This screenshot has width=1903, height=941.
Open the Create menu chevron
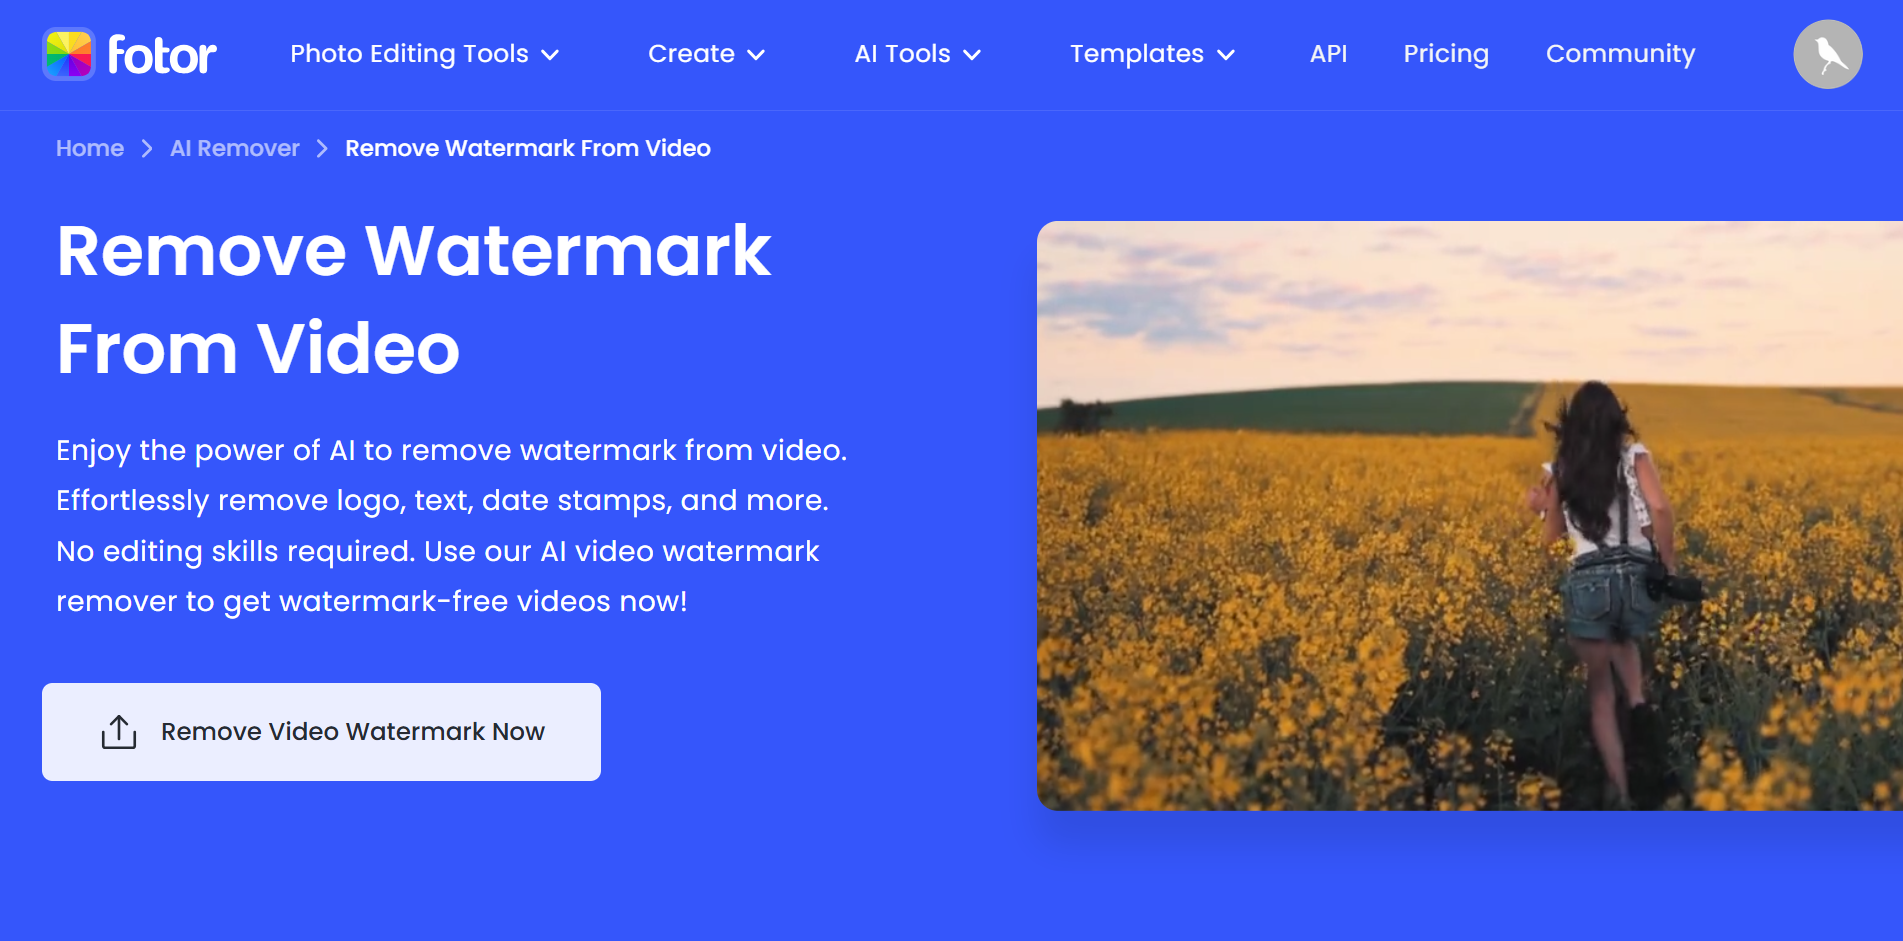pos(757,56)
